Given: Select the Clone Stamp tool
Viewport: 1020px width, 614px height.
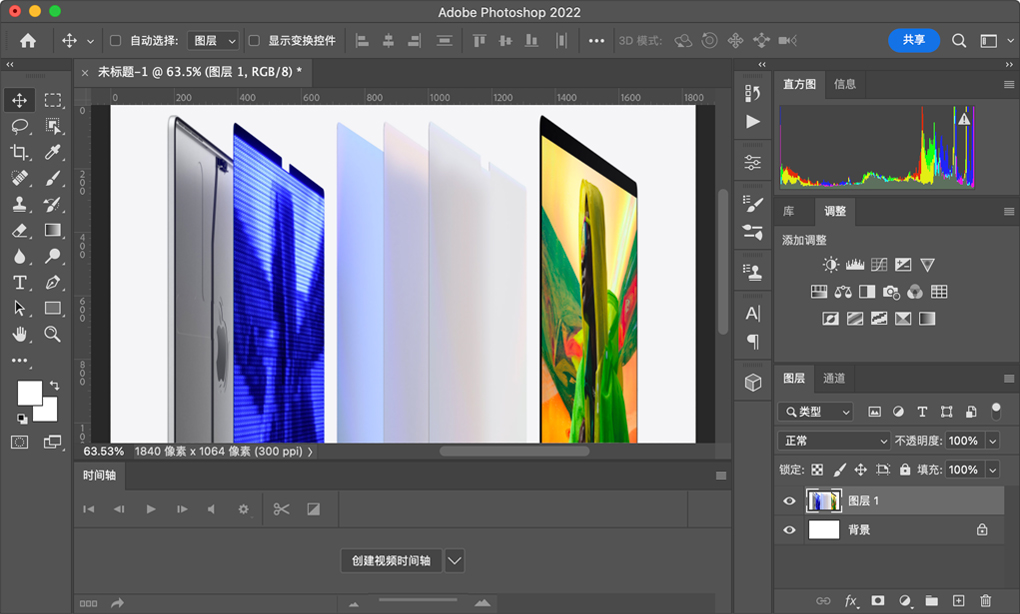Looking at the screenshot, I should (x=19, y=204).
